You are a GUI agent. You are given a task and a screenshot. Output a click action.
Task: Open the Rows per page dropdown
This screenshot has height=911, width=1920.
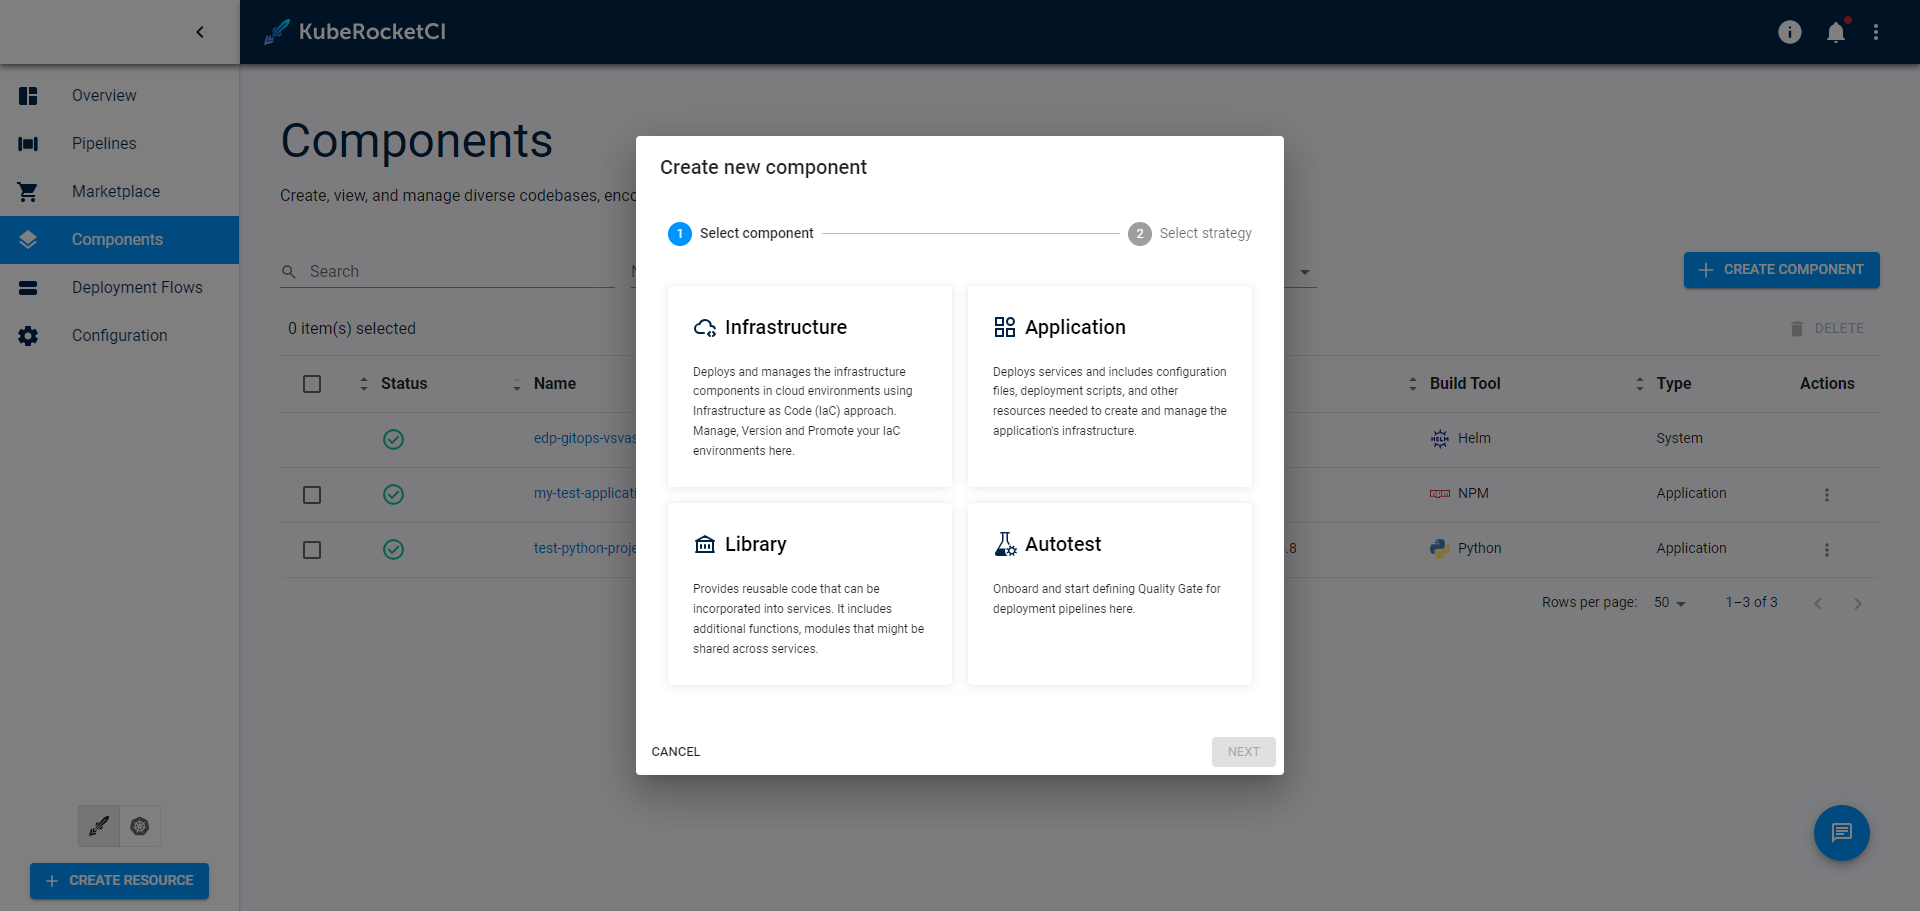point(1670,603)
